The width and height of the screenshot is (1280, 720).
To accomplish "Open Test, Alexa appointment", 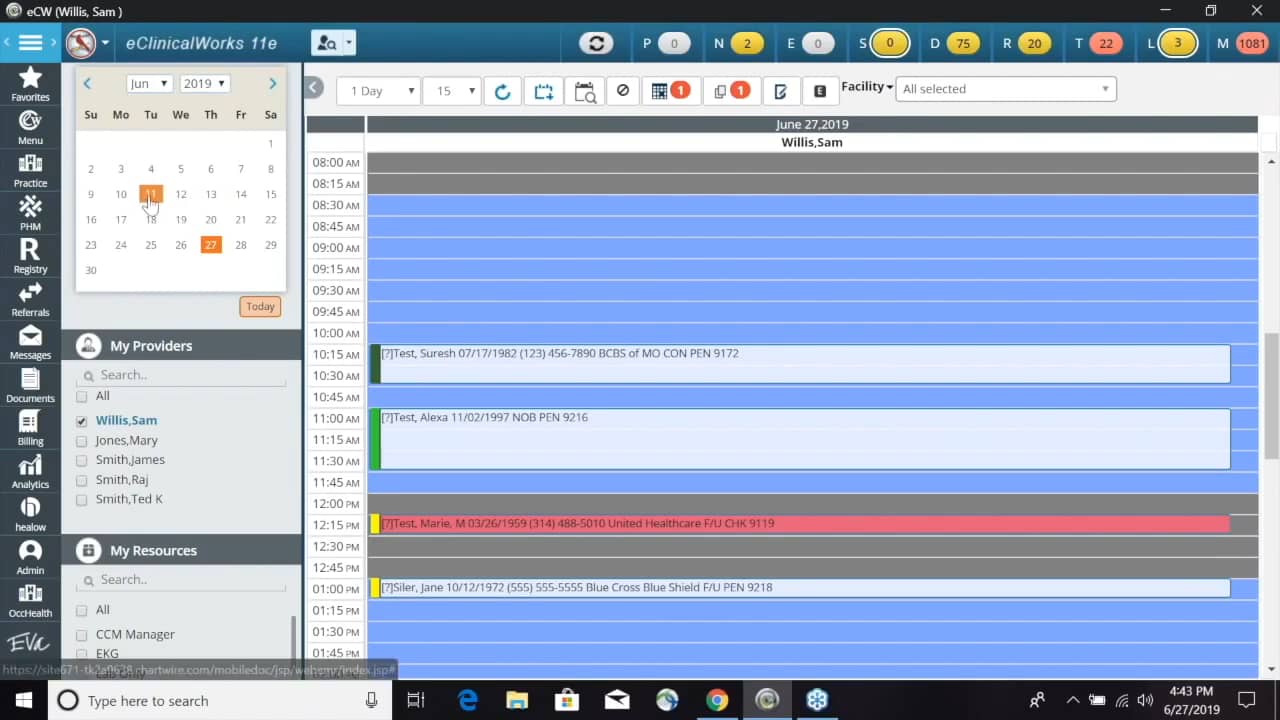I will point(800,439).
